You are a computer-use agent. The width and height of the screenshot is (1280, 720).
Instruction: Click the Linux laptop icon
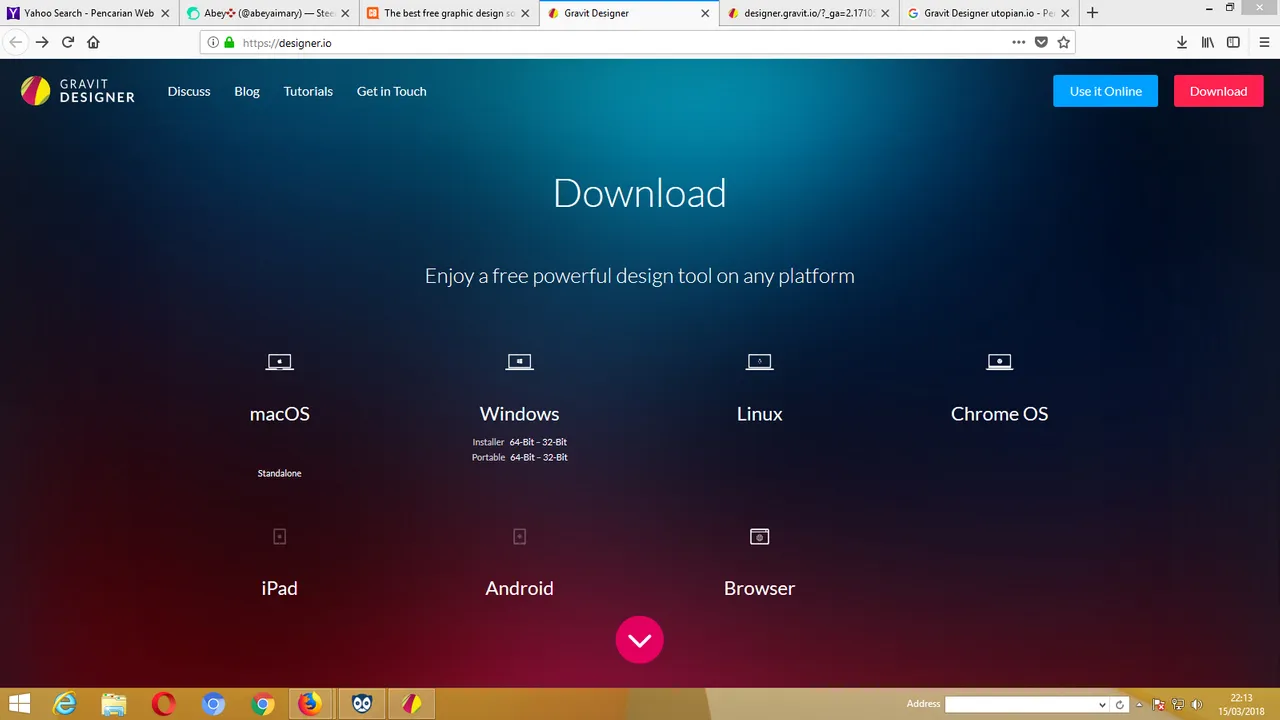click(x=759, y=362)
